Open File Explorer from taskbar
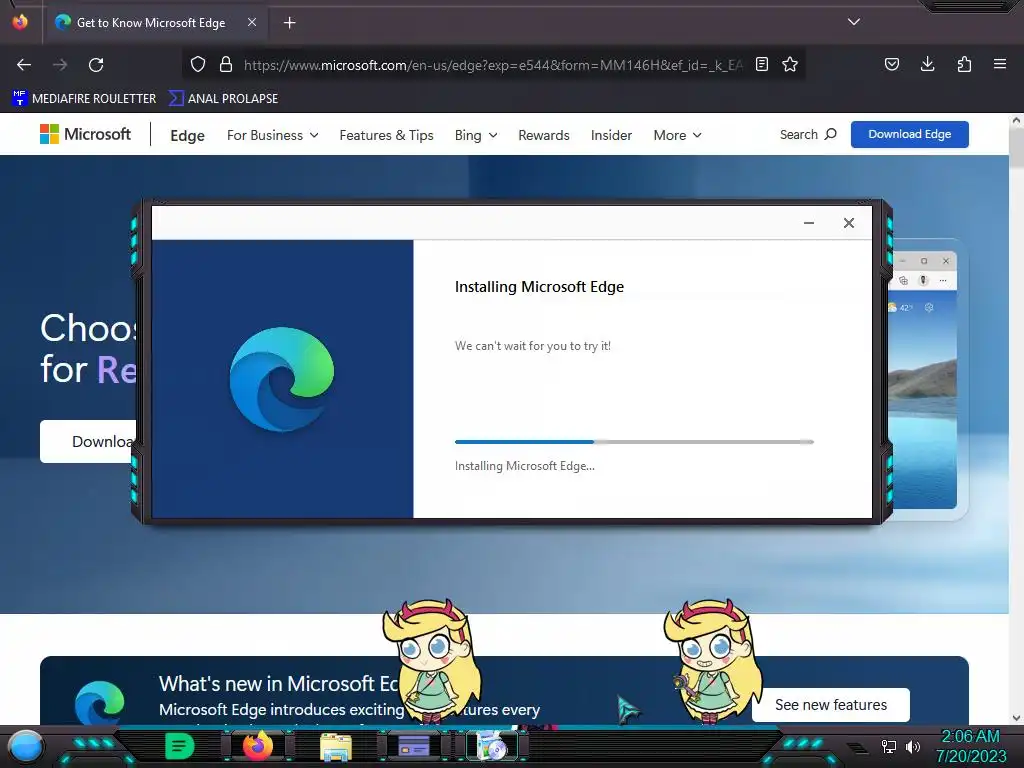Screen dimensions: 1024x768 pyautogui.click(x=336, y=746)
